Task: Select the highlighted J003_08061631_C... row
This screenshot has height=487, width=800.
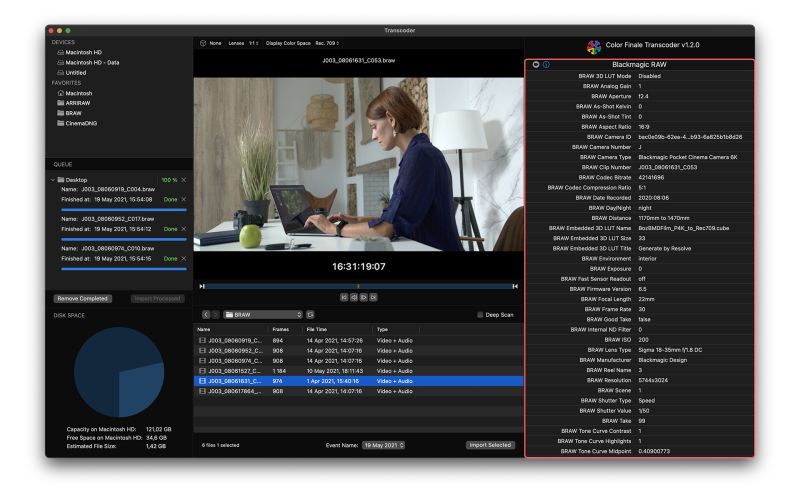Action: (x=358, y=381)
